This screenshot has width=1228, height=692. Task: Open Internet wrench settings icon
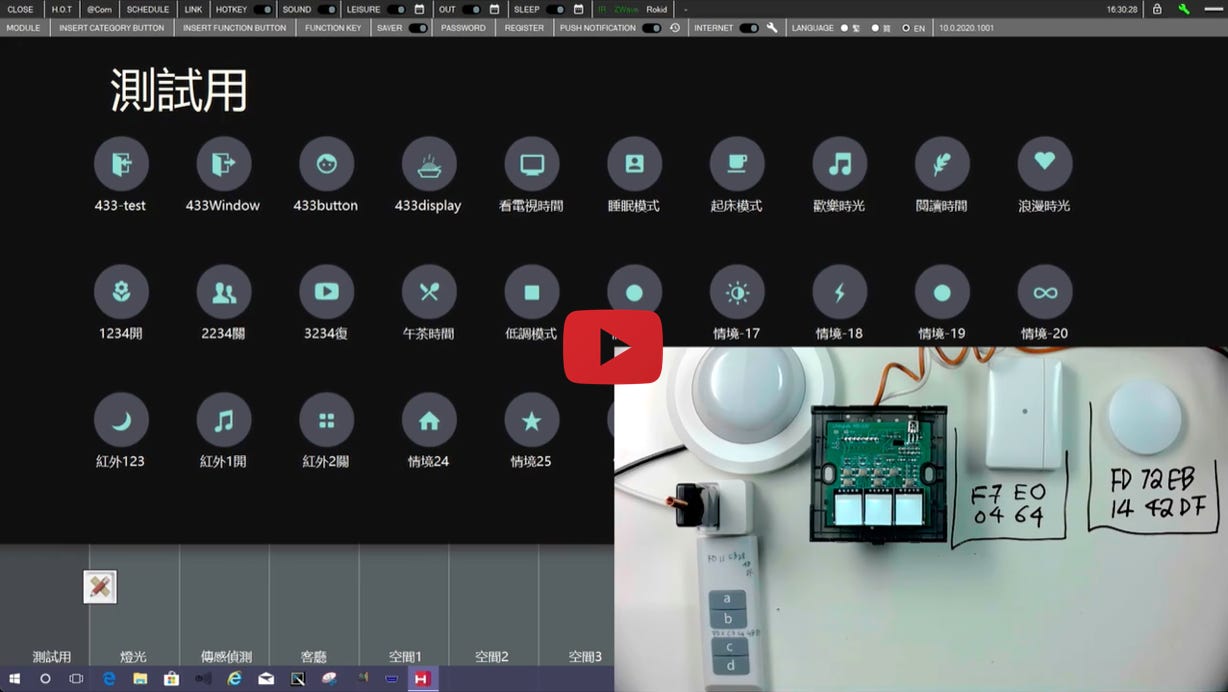coord(772,28)
